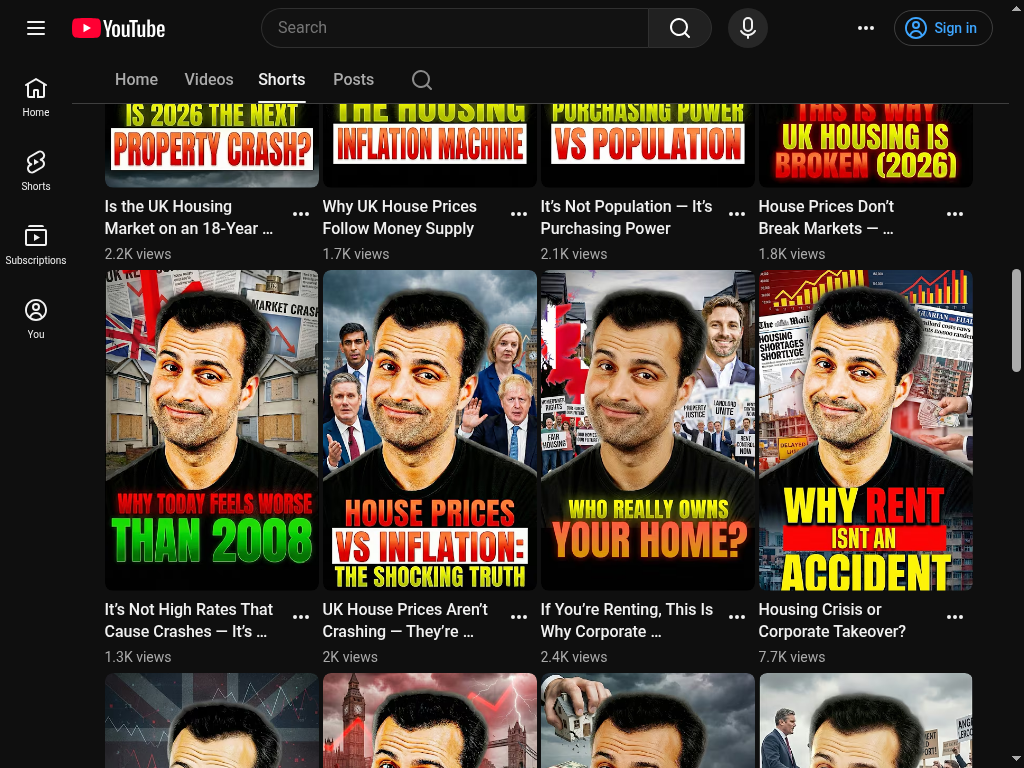Open Shorts in the left sidebar

[x=36, y=171]
